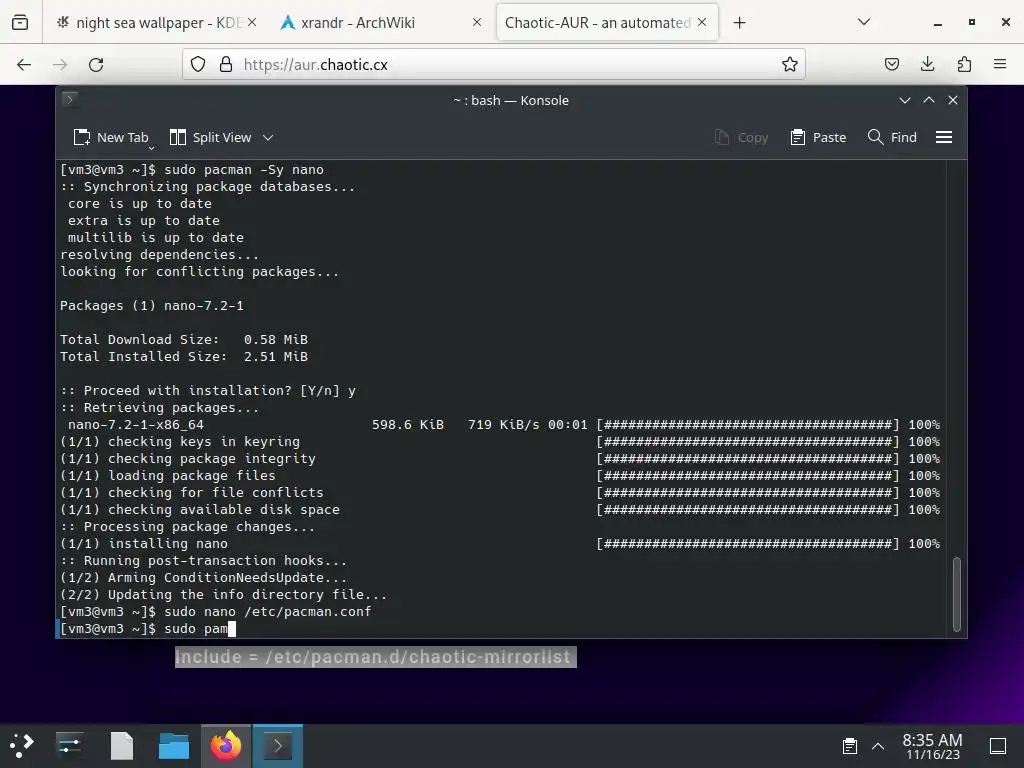Click the 'Total Download Size' line
This screenshot has height=768, width=1024.
coord(184,340)
